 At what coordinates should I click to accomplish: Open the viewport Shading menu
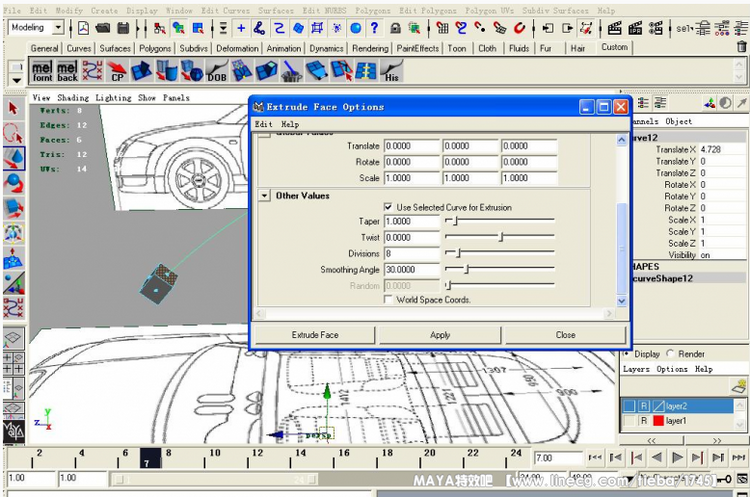73,98
